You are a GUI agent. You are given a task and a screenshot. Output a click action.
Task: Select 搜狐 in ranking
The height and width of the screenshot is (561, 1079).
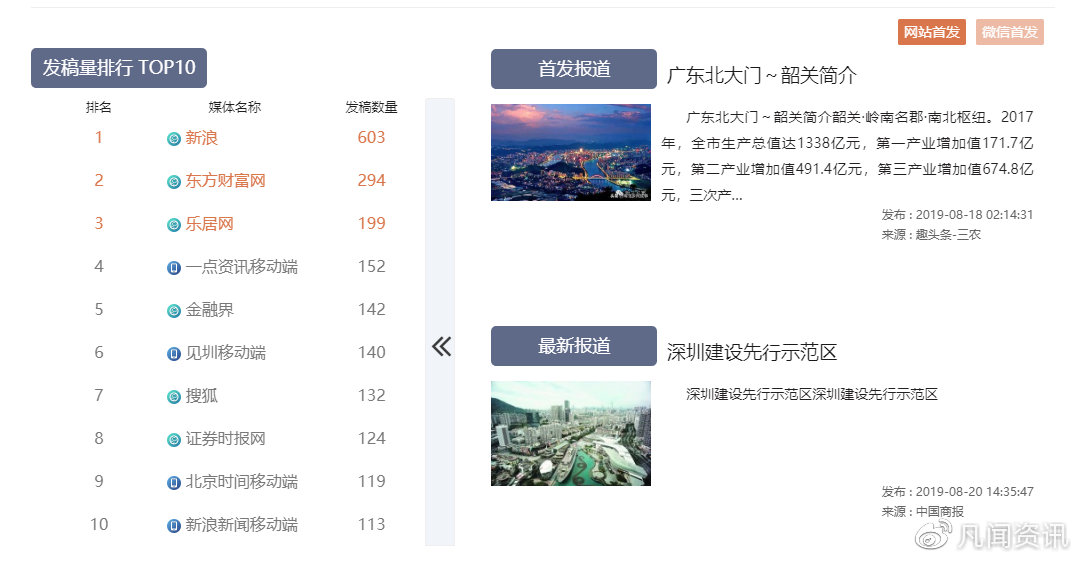[x=202, y=396]
